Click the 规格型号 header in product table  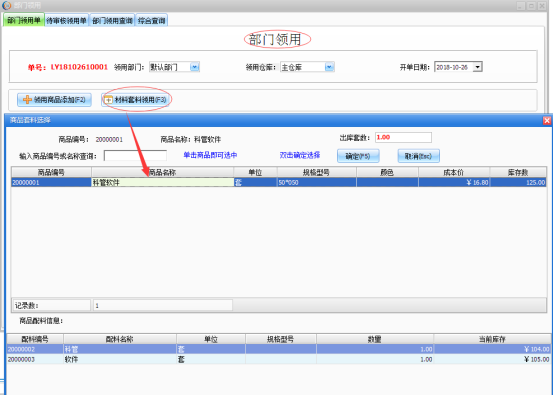[316, 172]
